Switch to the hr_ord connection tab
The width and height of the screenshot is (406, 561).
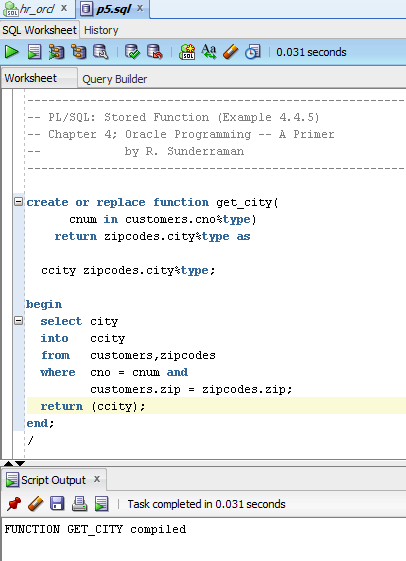(36, 9)
